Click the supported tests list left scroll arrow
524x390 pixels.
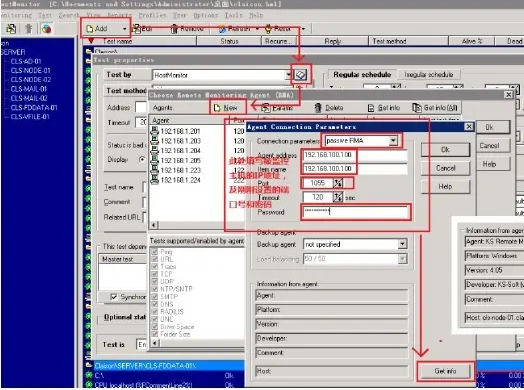point(154,343)
